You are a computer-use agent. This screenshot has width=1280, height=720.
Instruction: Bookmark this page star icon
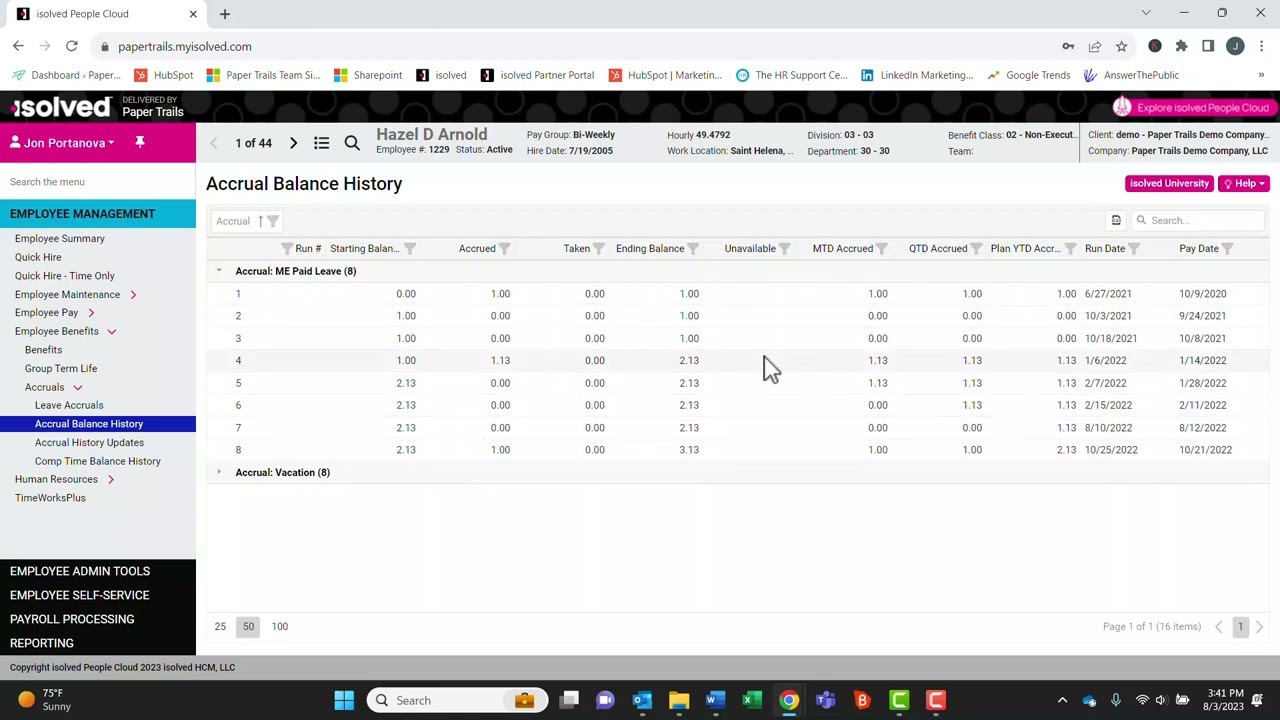tap(1121, 46)
